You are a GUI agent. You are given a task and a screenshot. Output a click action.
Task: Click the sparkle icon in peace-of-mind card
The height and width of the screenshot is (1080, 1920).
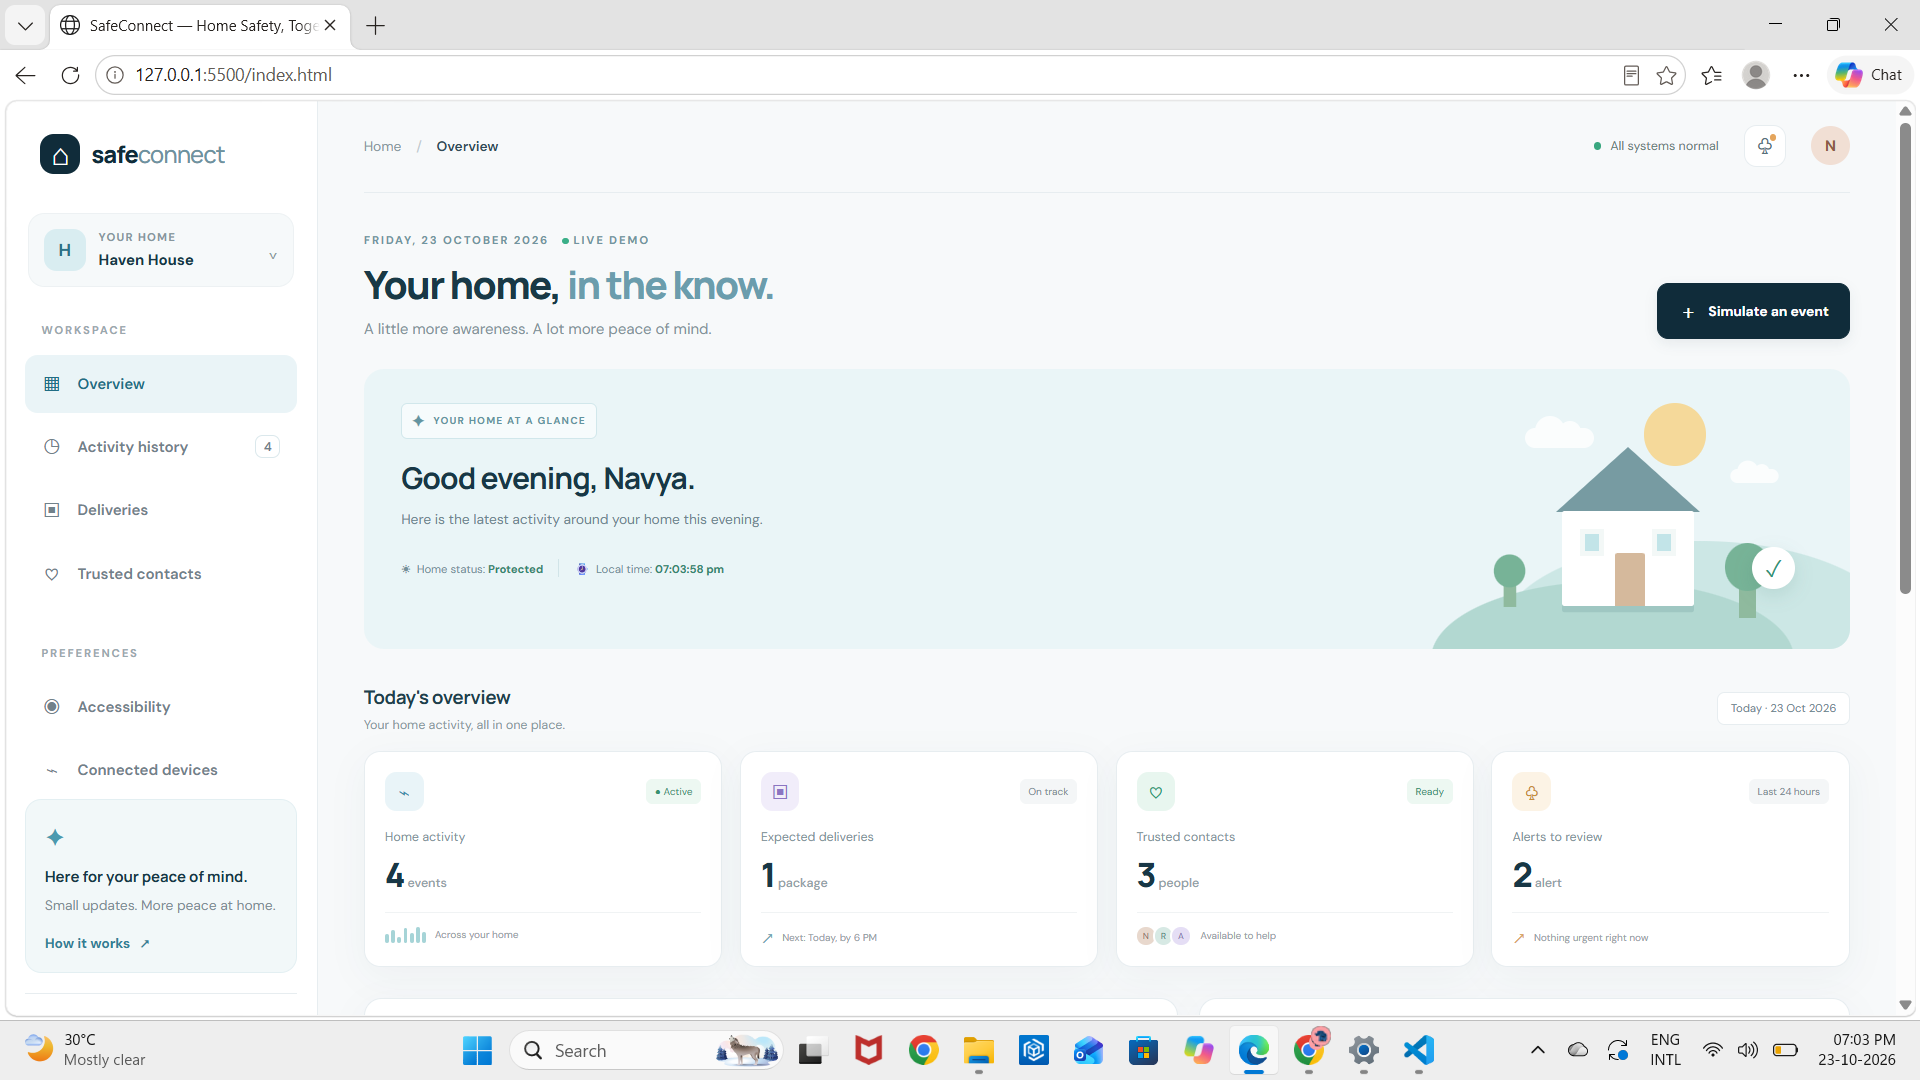55,837
